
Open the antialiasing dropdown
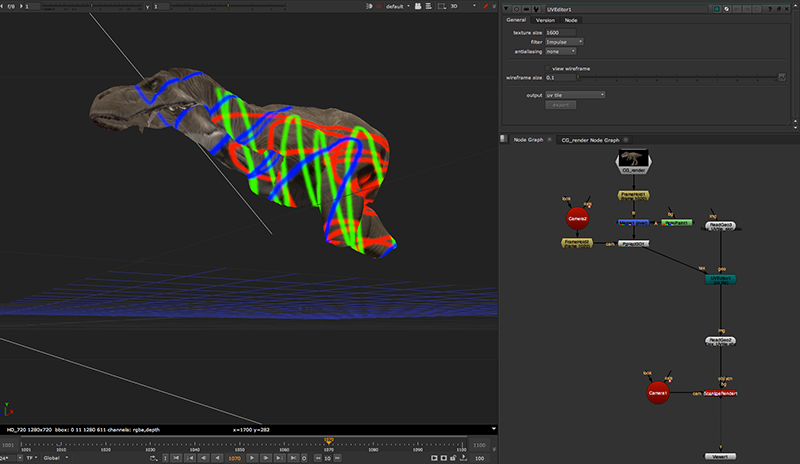coord(560,51)
